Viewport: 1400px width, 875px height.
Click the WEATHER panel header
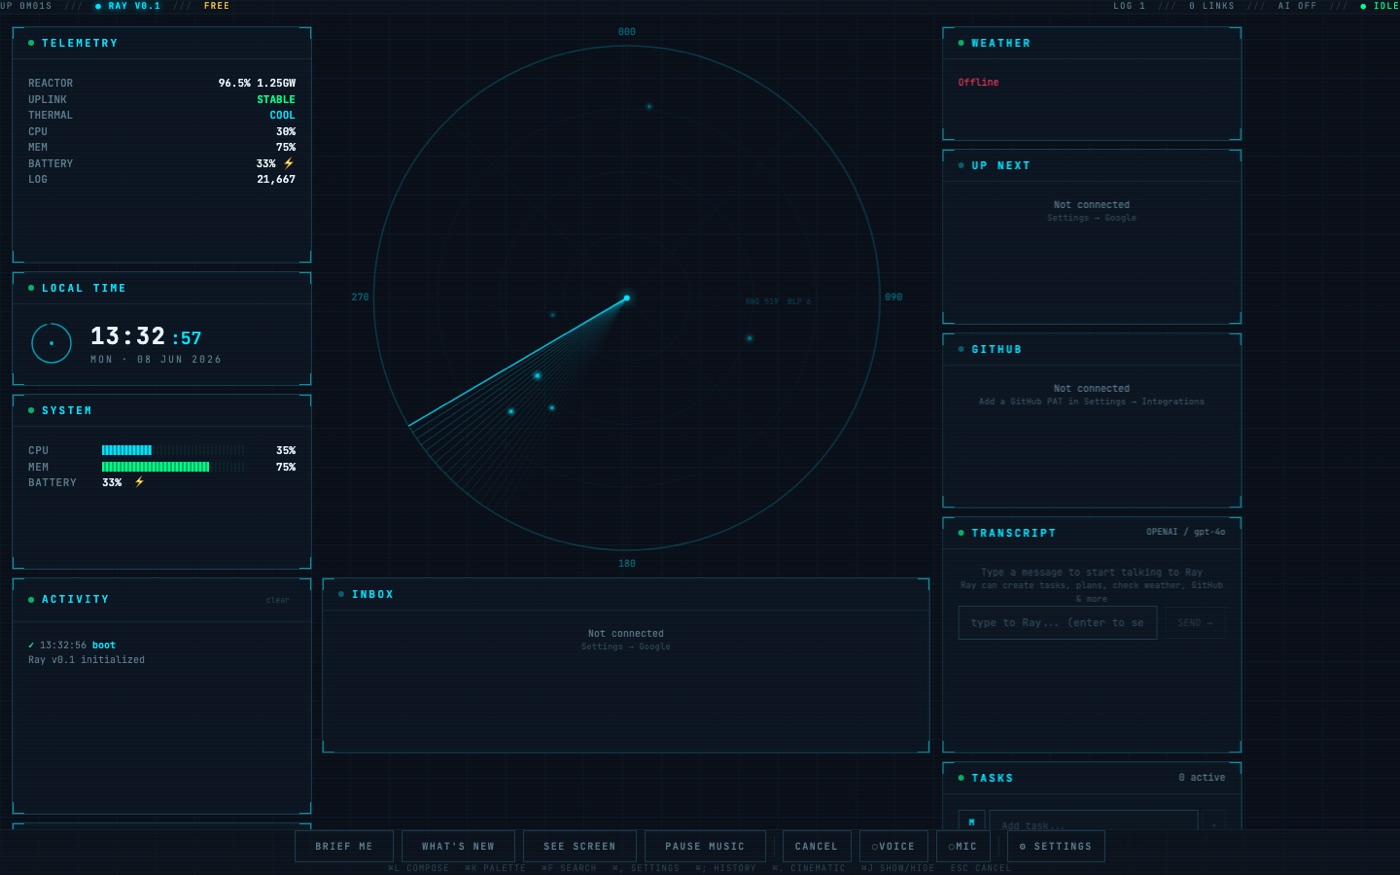click(x=1092, y=43)
